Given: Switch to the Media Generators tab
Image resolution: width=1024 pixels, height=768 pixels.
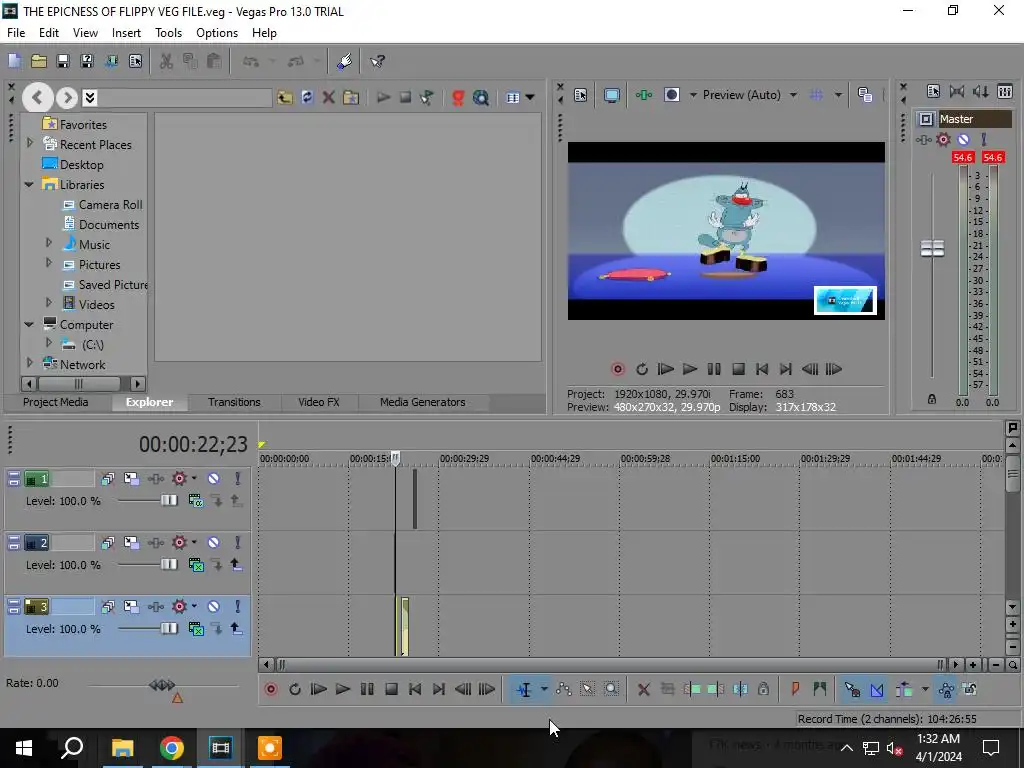Looking at the screenshot, I should point(423,402).
